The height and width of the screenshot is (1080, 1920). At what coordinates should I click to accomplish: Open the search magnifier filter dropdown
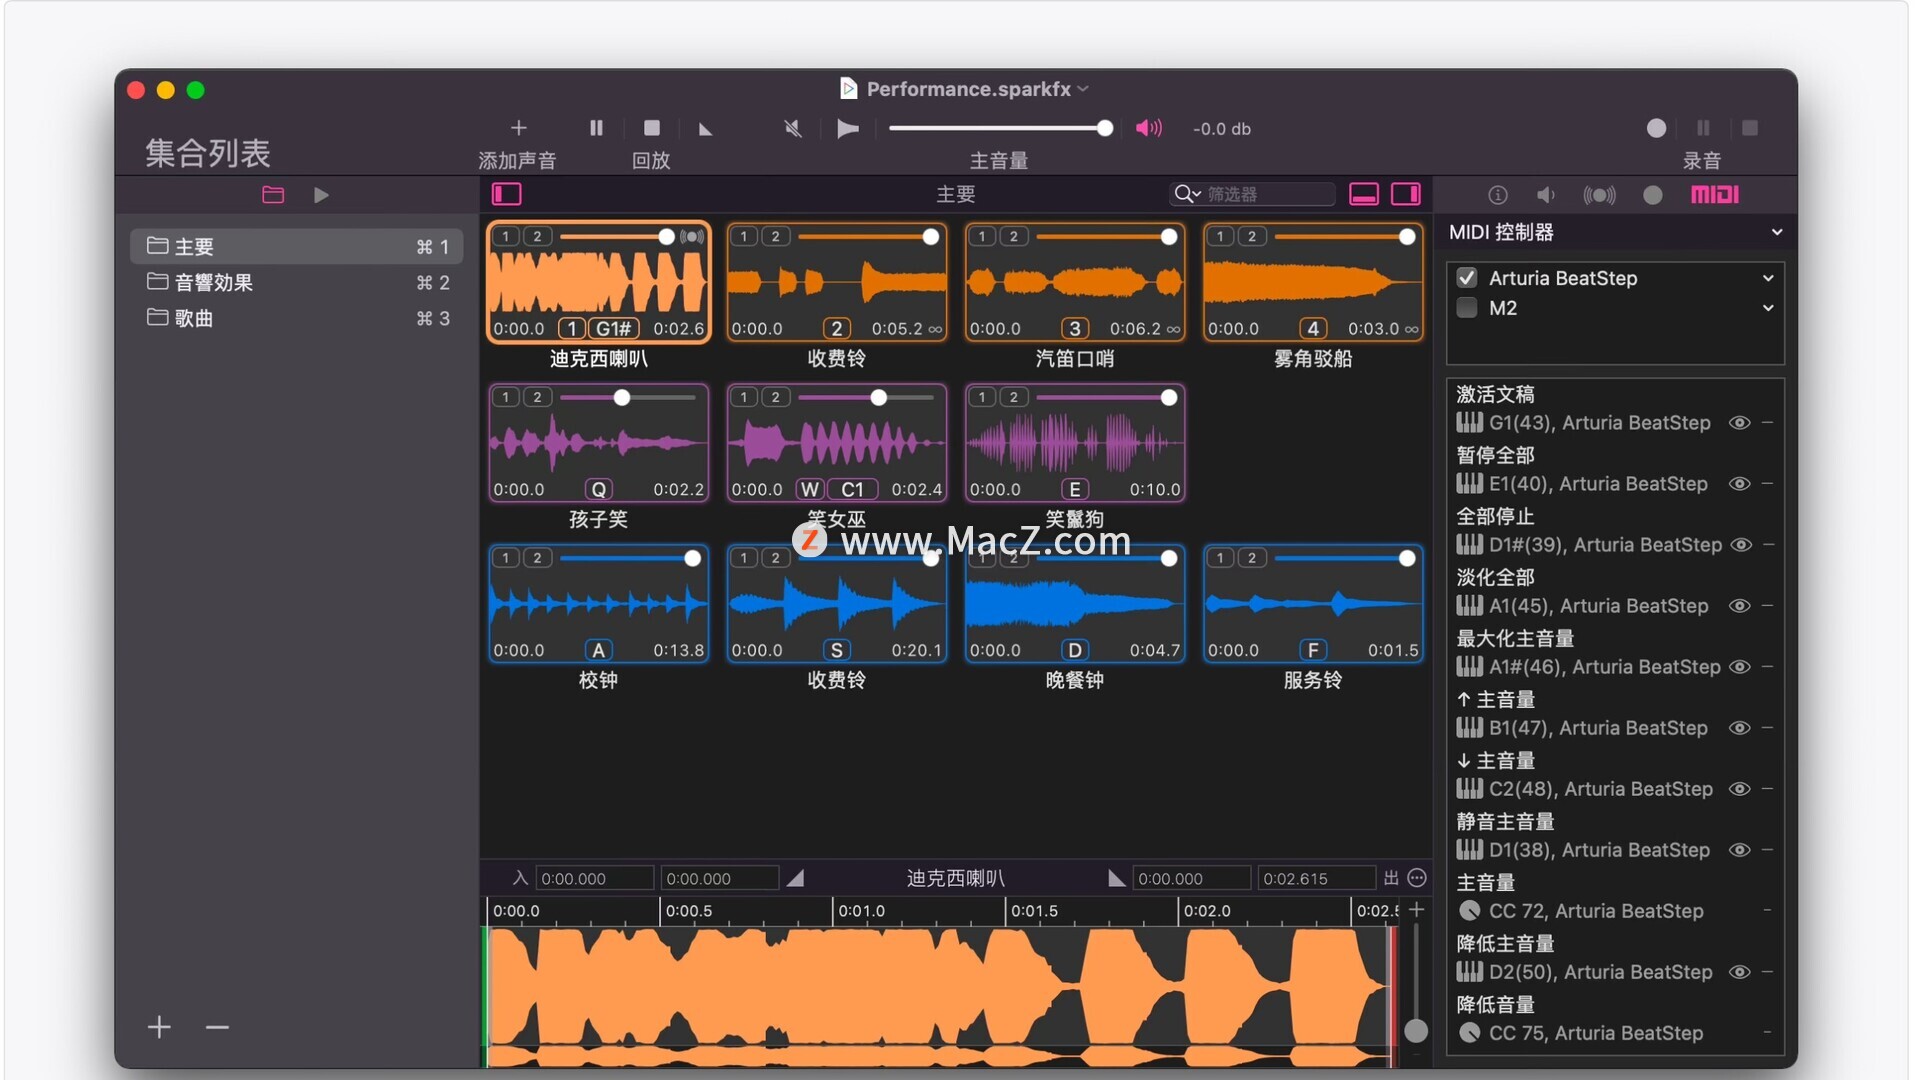1187,194
